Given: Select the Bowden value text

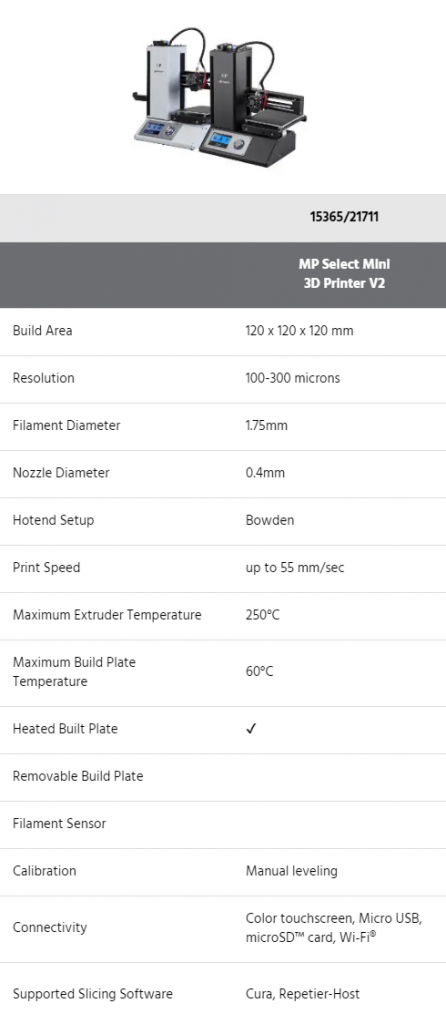Looking at the screenshot, I should point(270,520).
